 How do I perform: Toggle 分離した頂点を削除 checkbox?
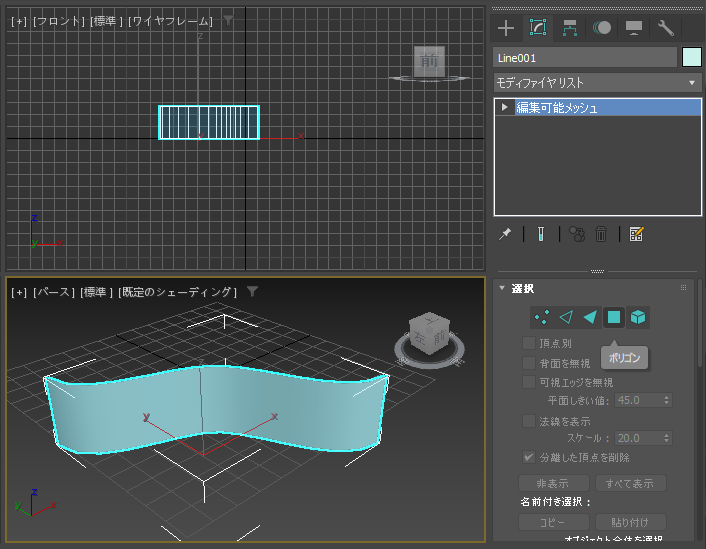click(529, 458)
